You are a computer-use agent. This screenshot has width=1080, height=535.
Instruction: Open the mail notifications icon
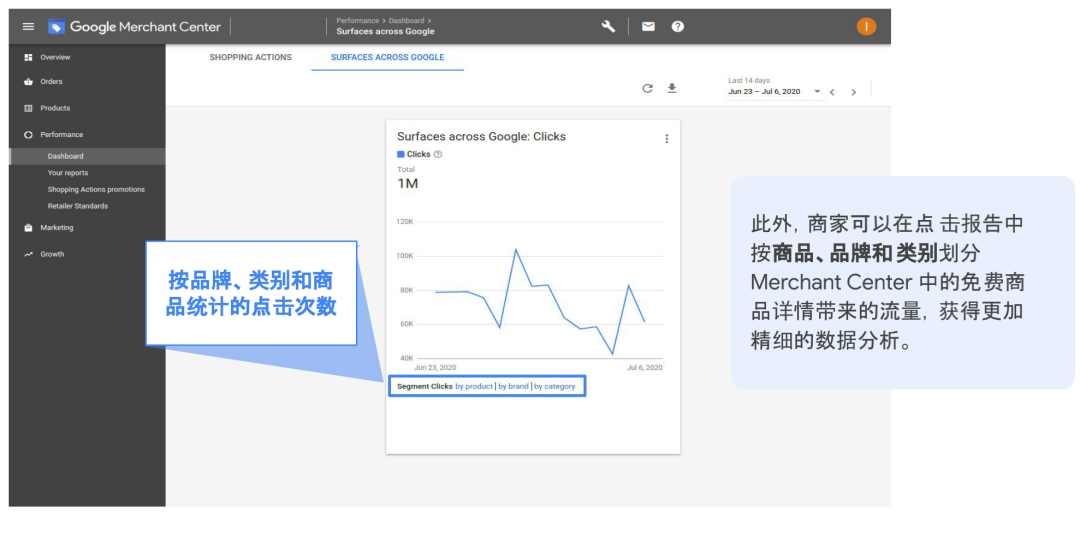tap(648, 27)
